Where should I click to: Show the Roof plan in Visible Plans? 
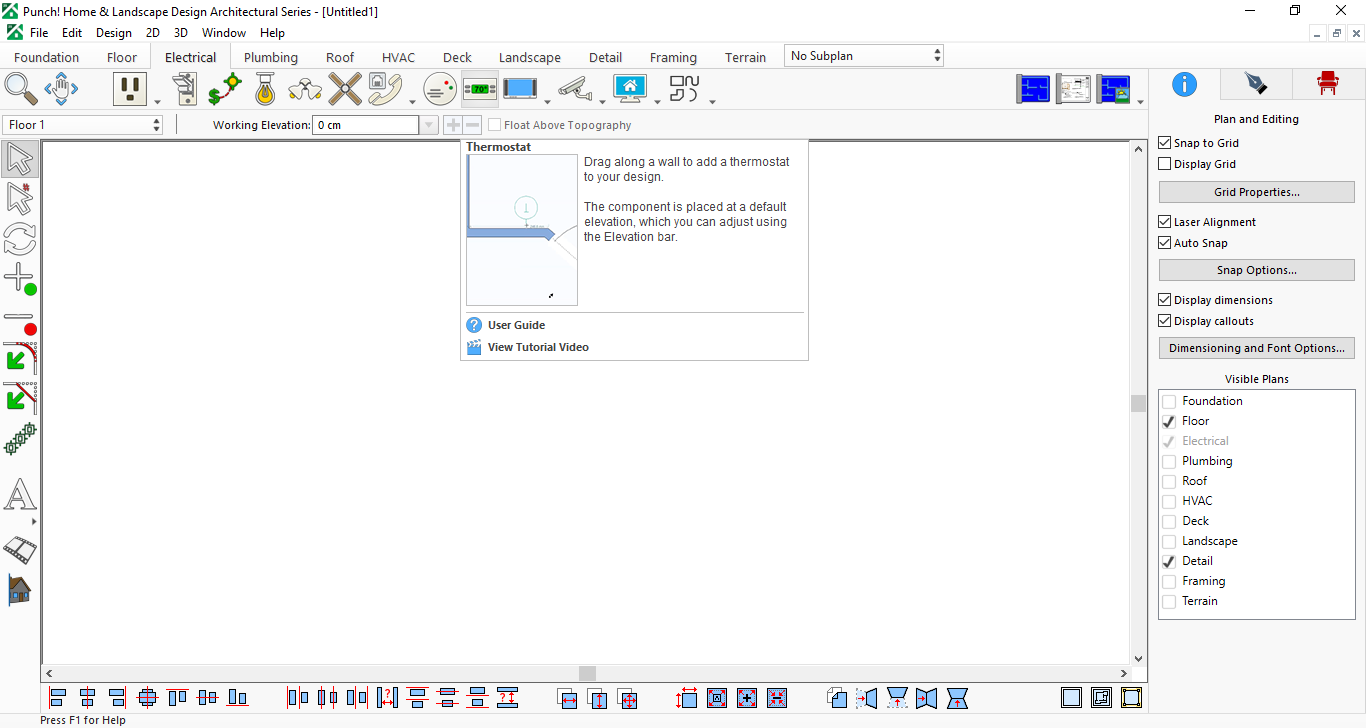coord(1169,481)
